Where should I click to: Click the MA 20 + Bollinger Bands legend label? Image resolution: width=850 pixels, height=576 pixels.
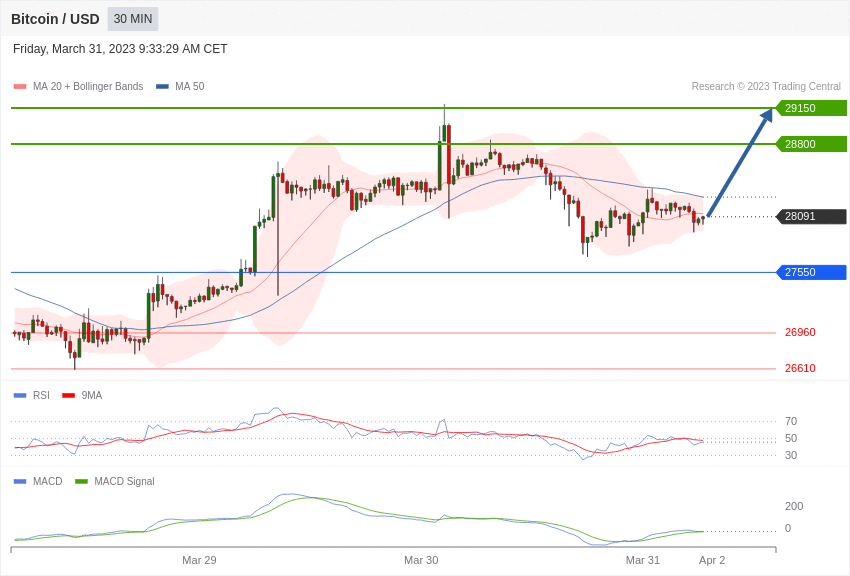coord(88,86)
